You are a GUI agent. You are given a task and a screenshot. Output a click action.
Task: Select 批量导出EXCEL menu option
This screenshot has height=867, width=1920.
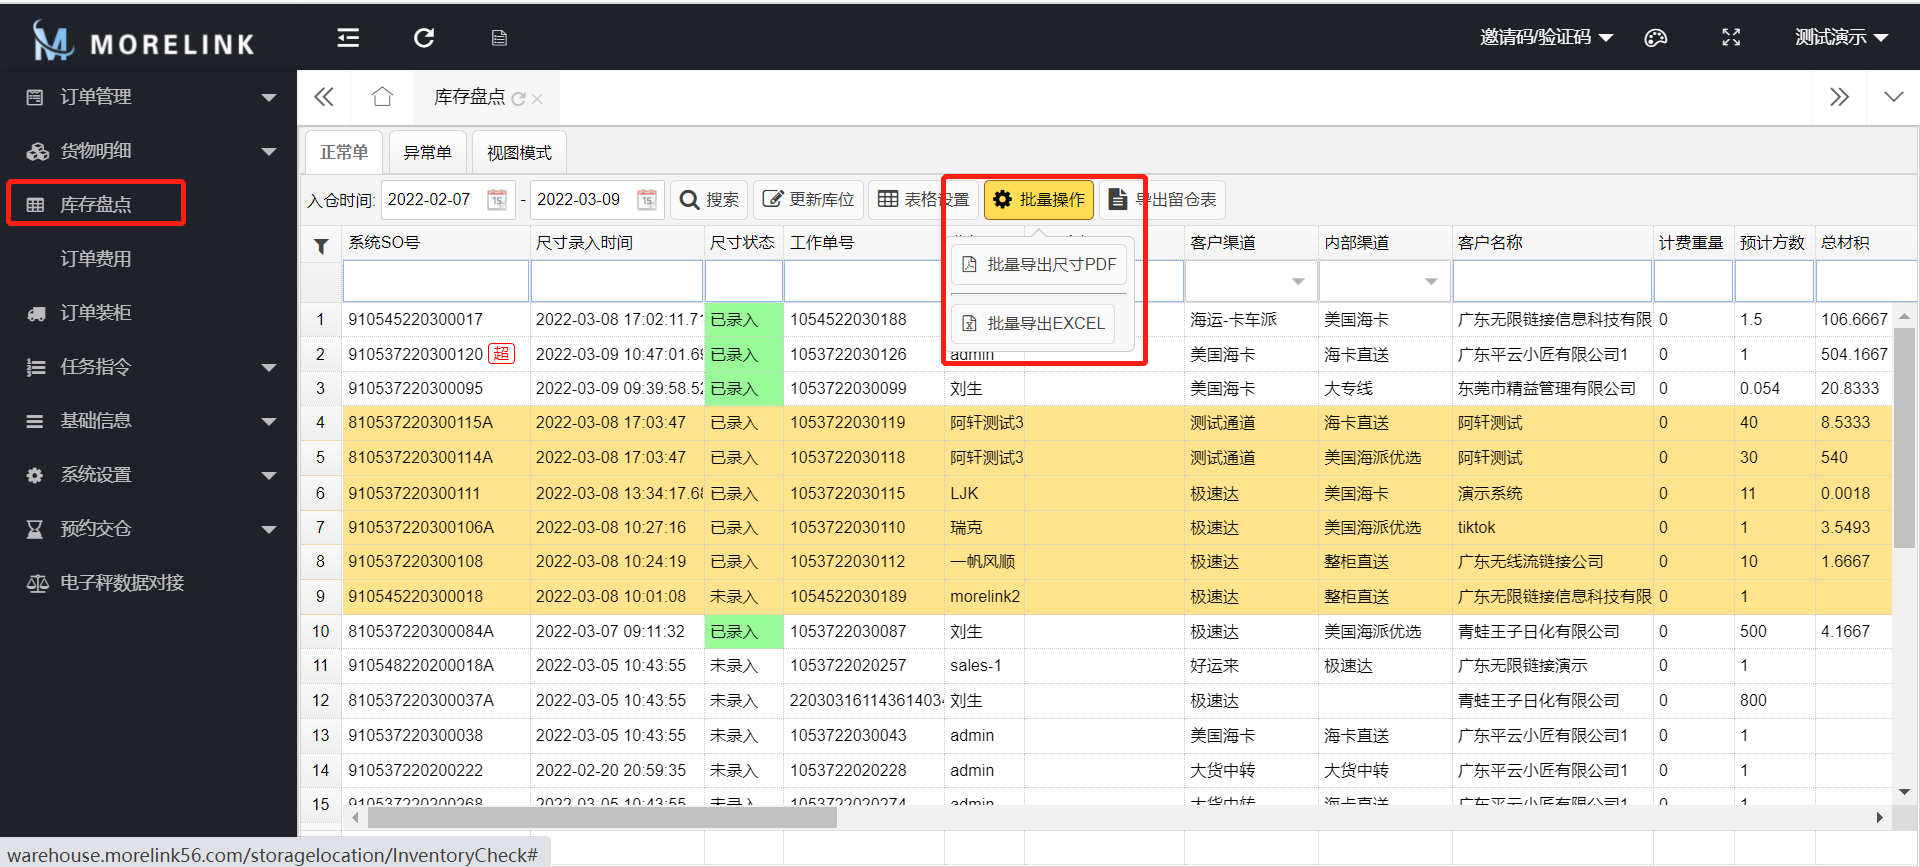1034,324
